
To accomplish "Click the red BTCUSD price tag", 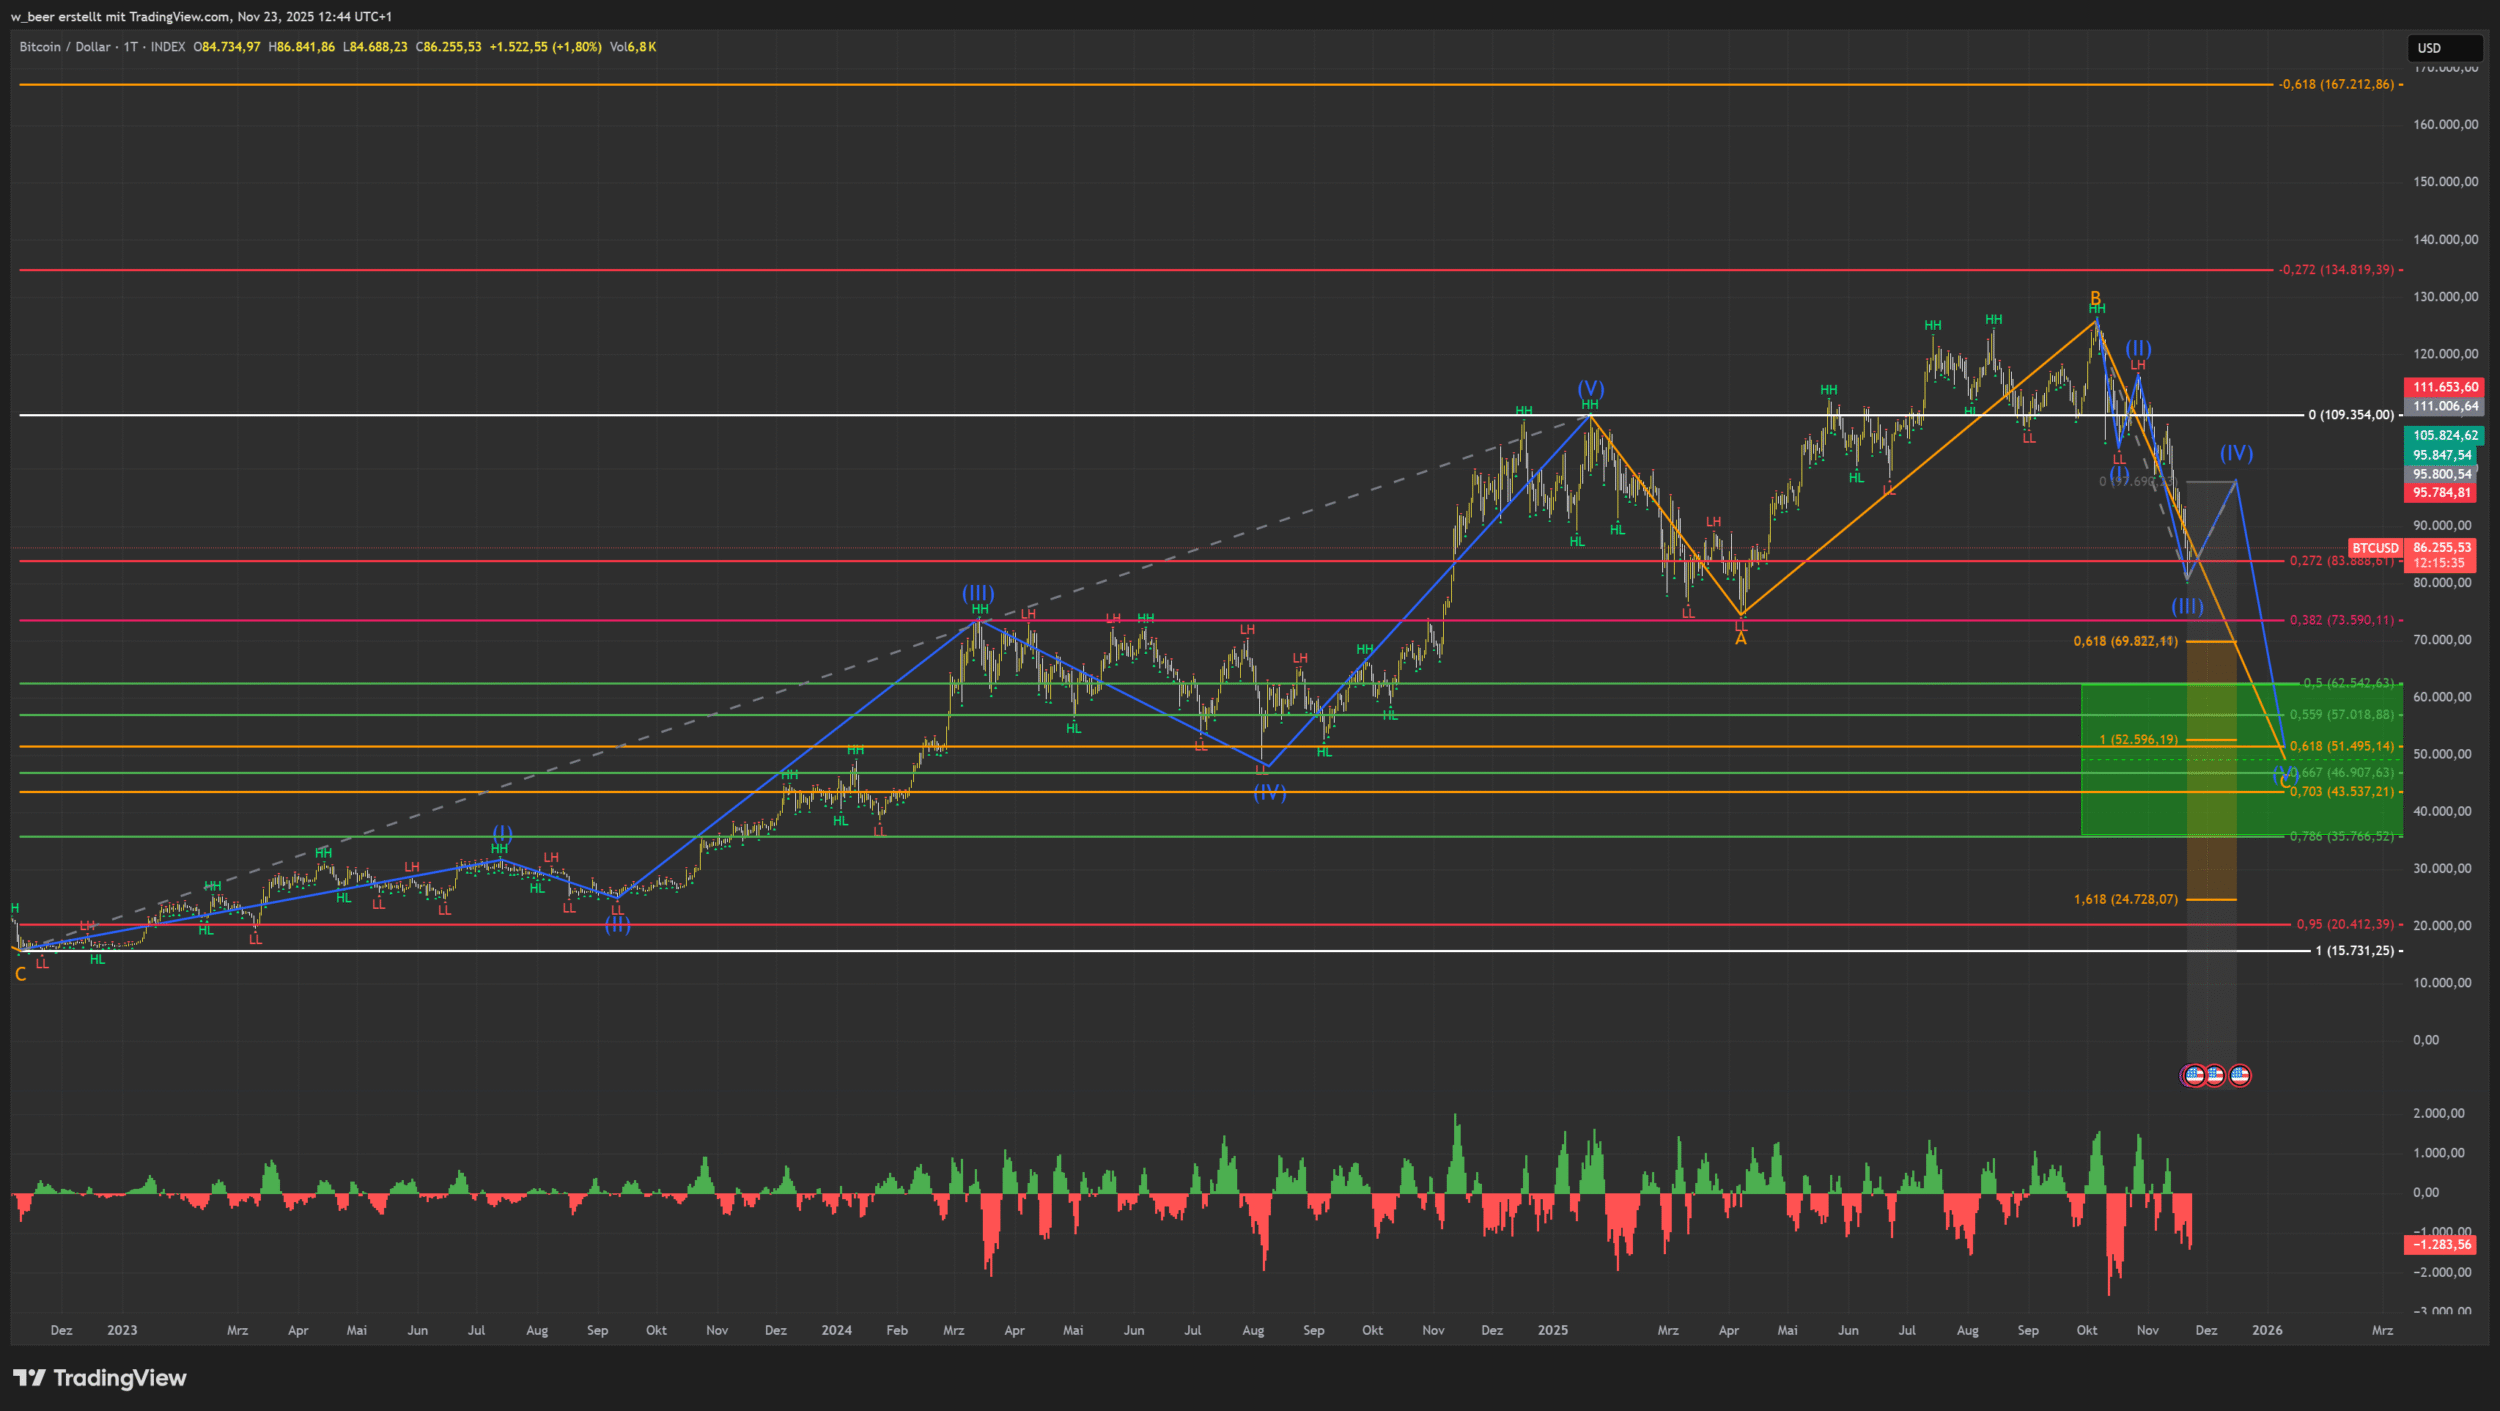I will (x=2375, y=548).
